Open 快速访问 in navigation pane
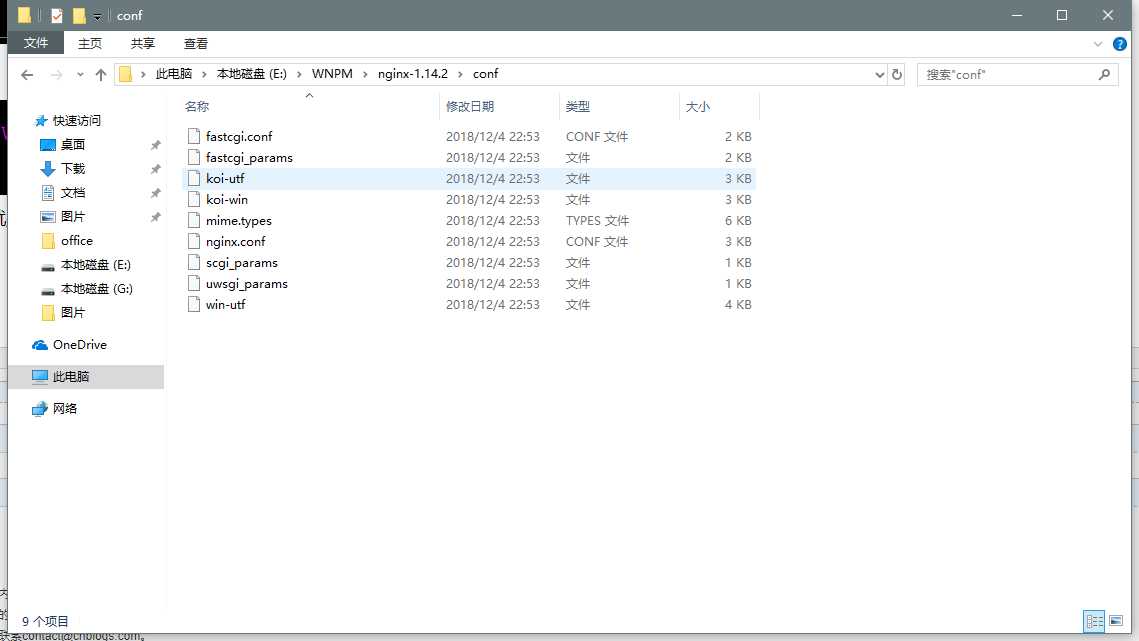 (76, 121)
